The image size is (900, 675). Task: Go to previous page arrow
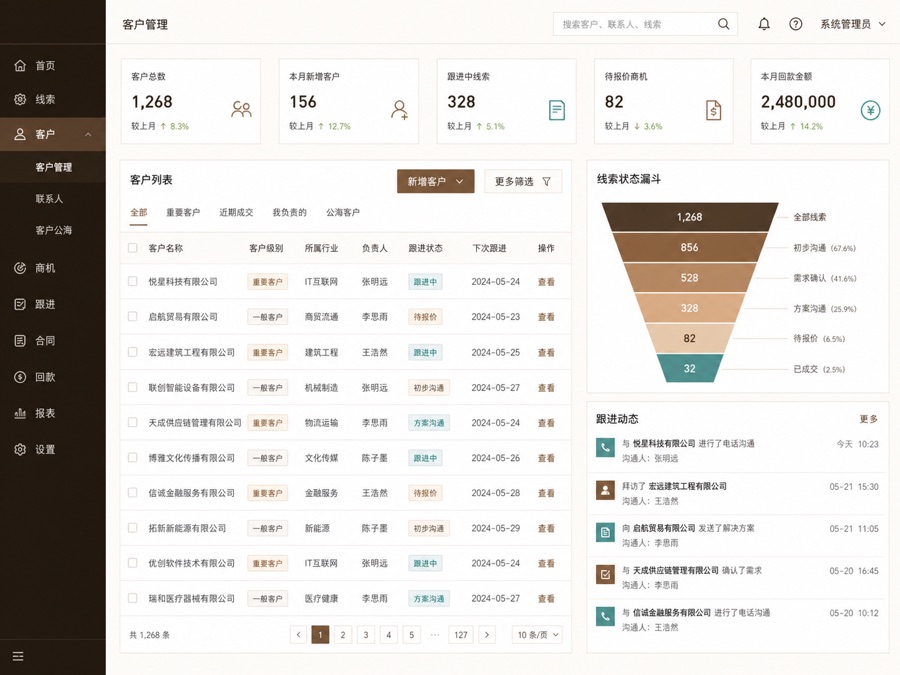pos(298,635)
